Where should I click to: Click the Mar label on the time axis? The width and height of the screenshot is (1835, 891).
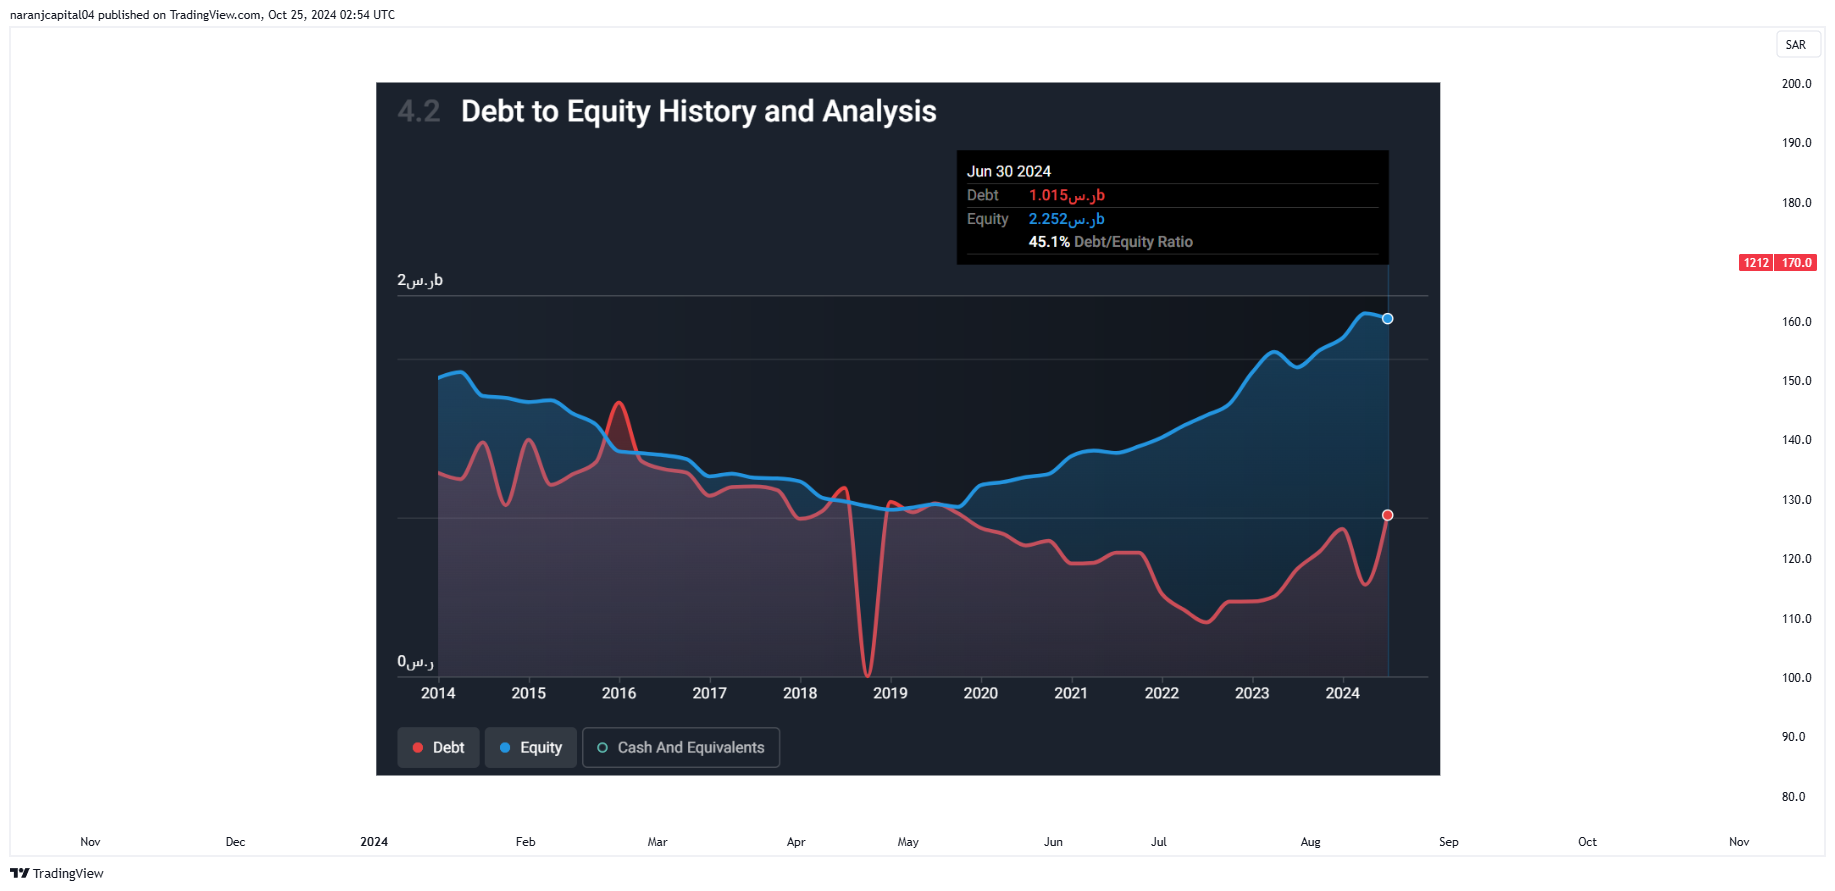[x=657, y=842]
